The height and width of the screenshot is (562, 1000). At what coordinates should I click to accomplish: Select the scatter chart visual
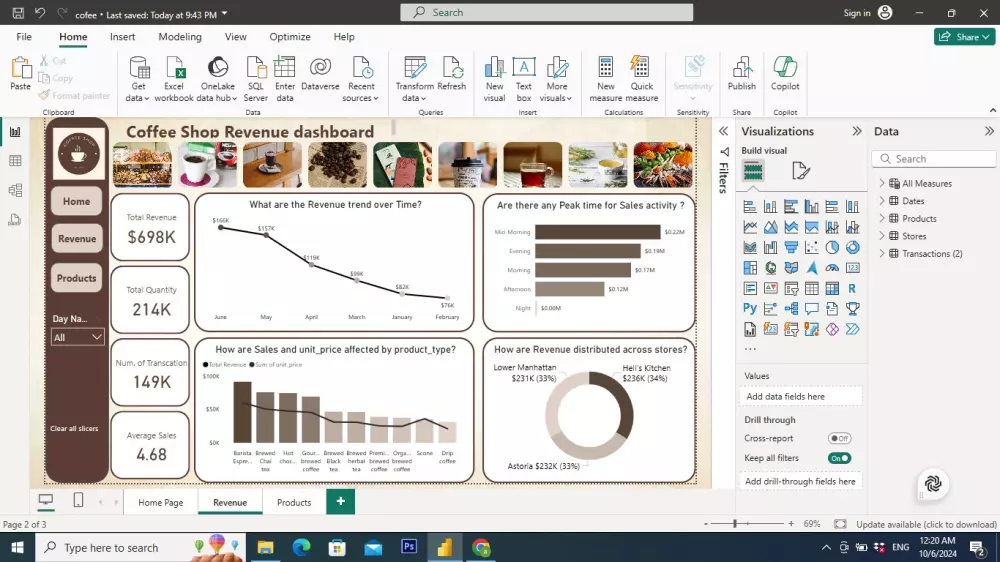[x=811, y=248]
